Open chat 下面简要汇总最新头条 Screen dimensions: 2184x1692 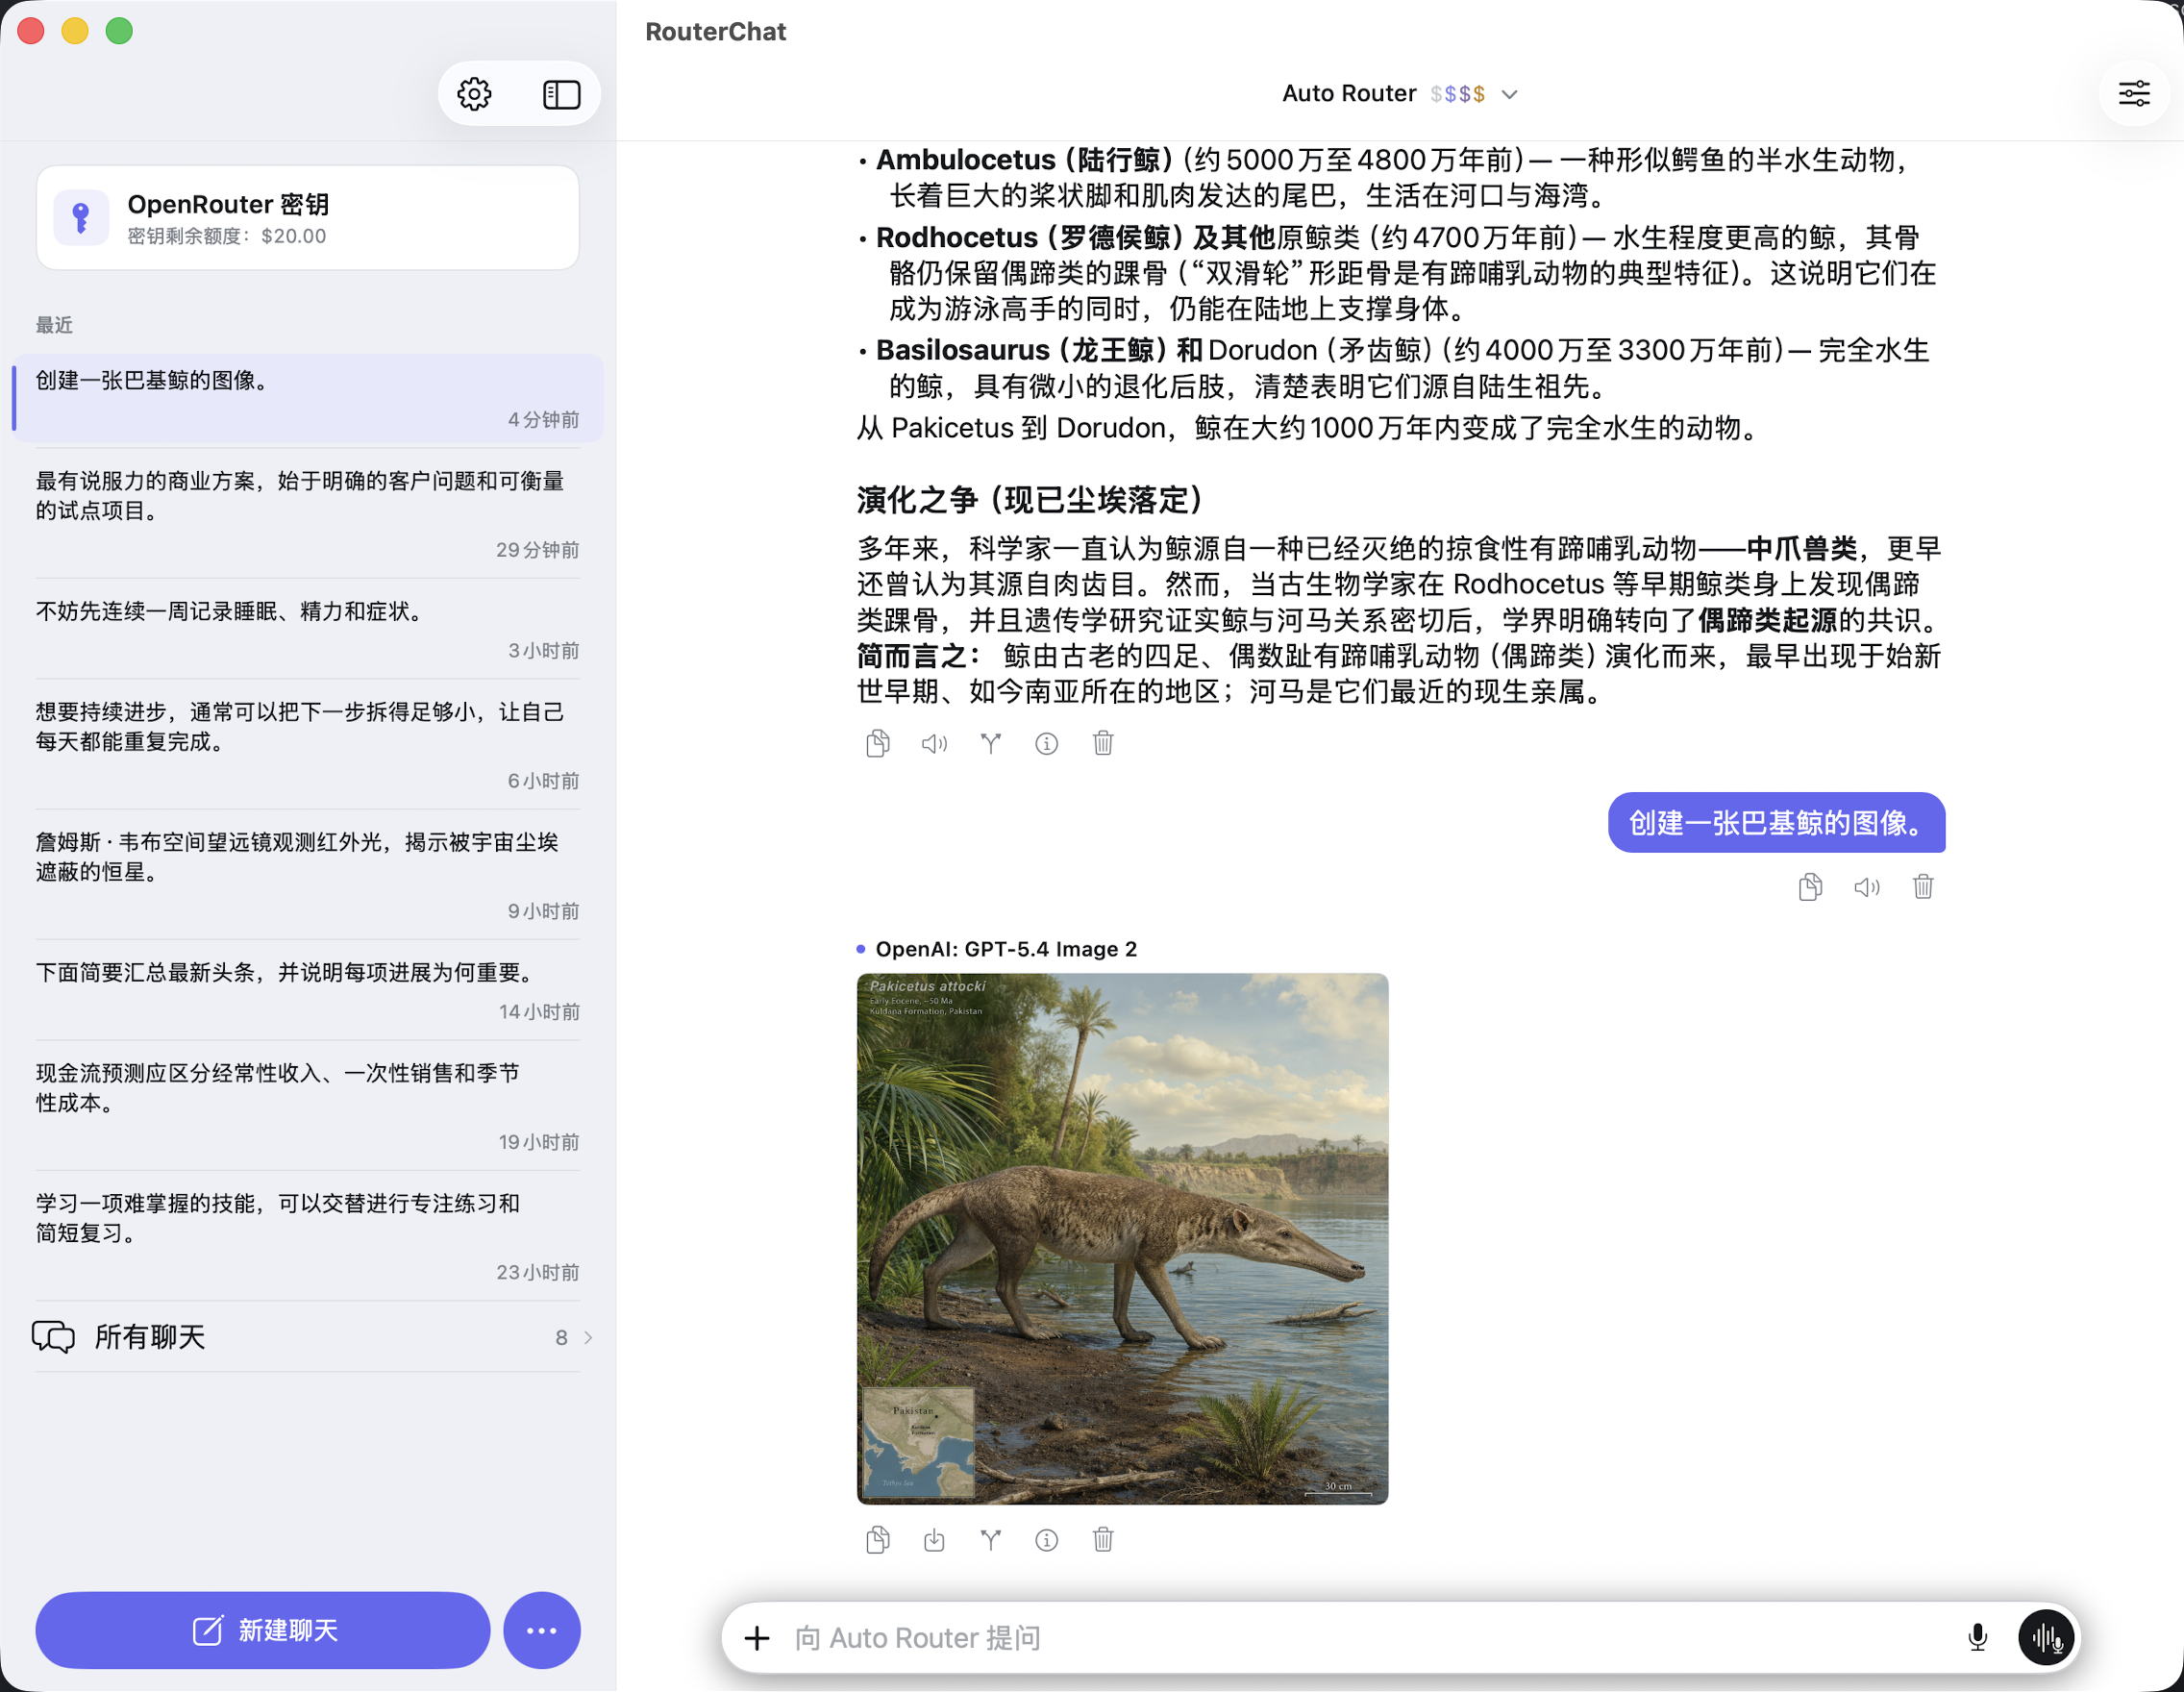(x=308, y=990)
